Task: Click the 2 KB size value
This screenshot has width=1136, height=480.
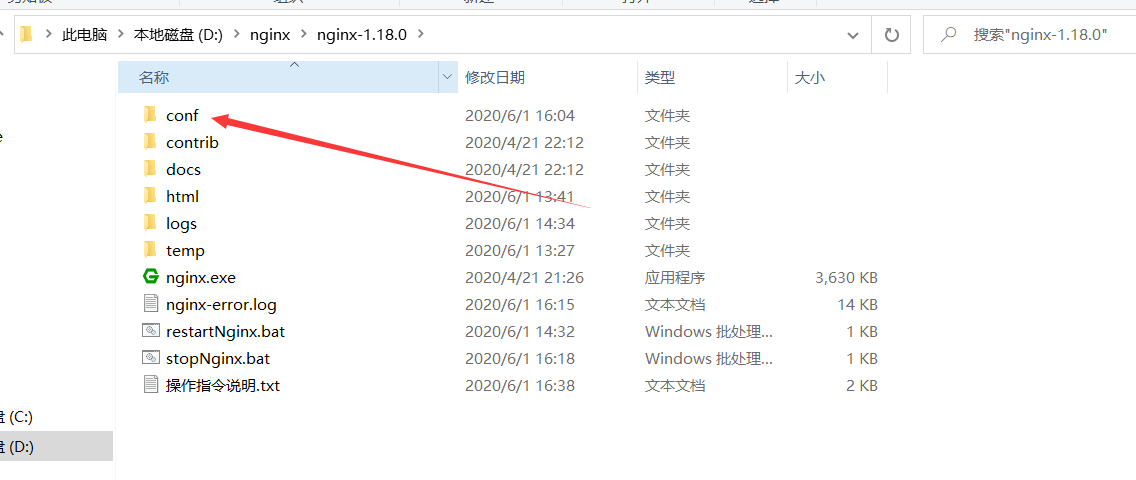Action: (861, 386)
